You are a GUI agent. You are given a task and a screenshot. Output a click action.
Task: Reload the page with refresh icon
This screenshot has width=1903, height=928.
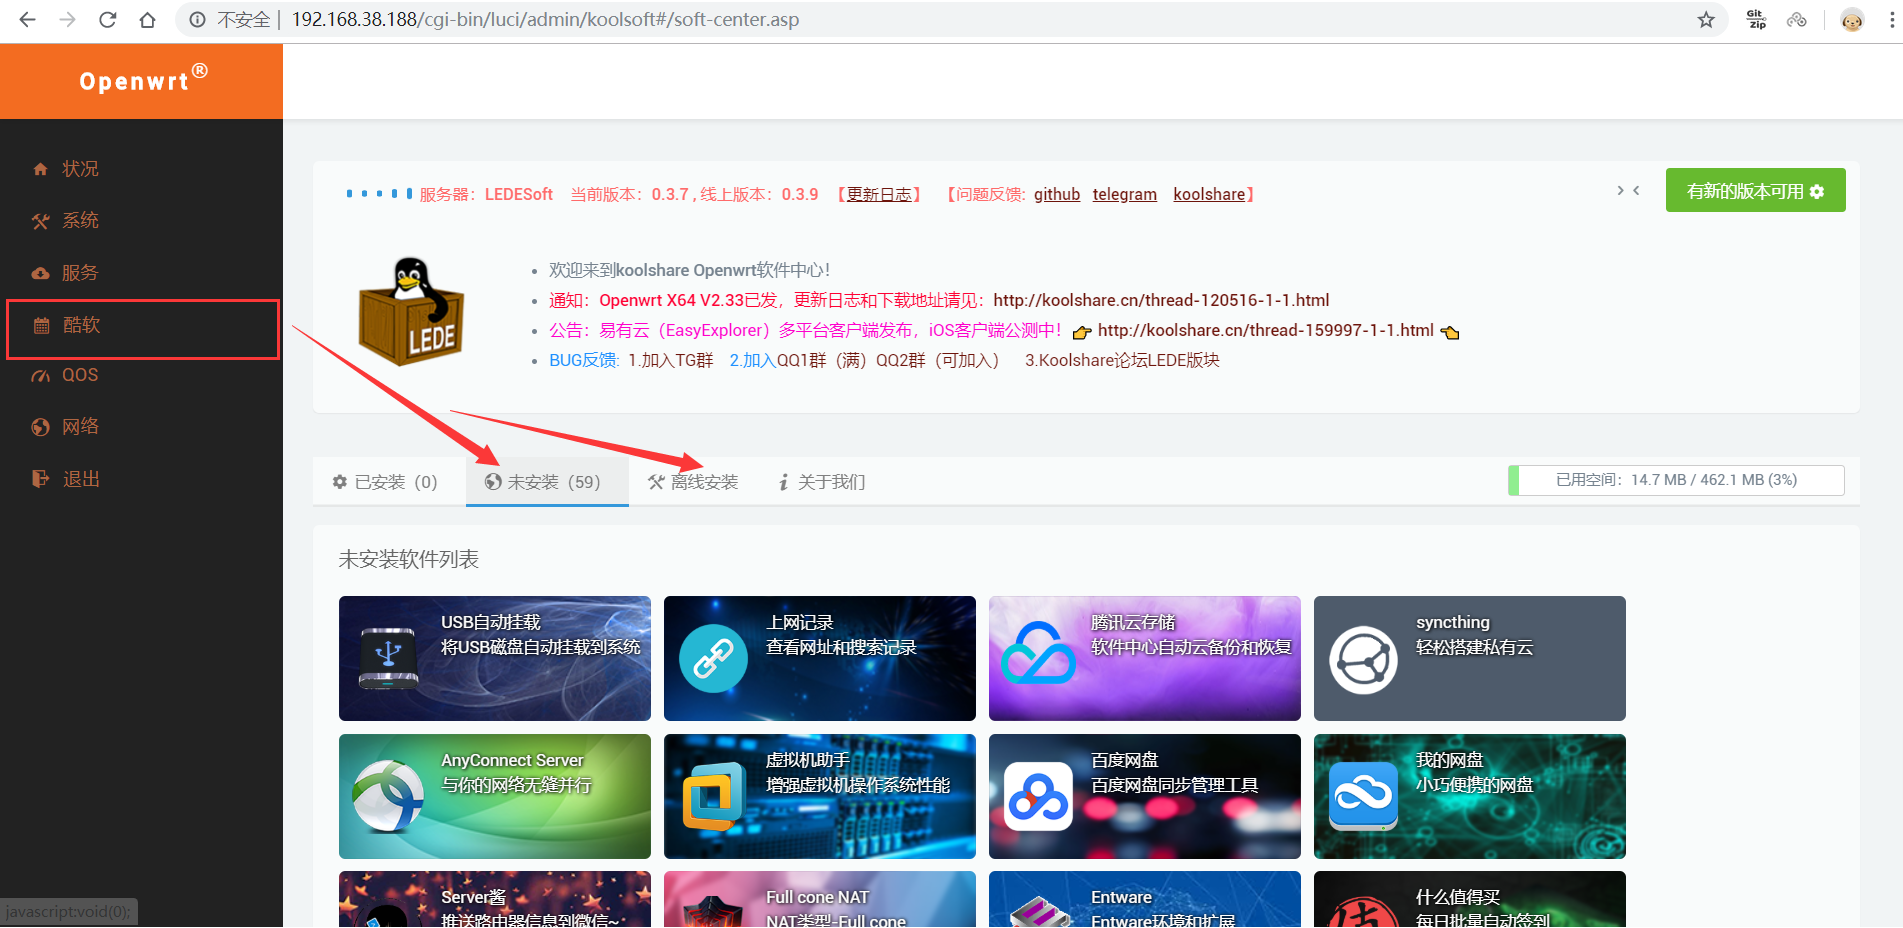pos(107,19)
